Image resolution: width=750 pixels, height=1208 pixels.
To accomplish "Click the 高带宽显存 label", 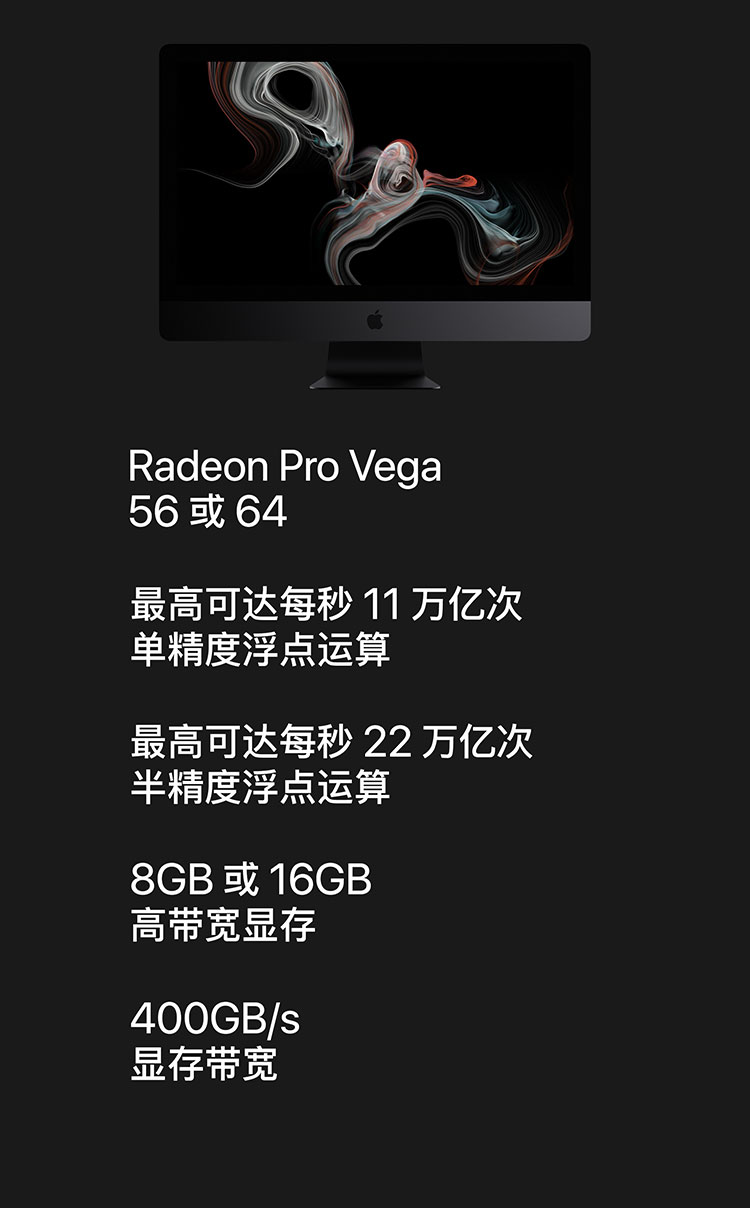I will (x=223, y=925).
